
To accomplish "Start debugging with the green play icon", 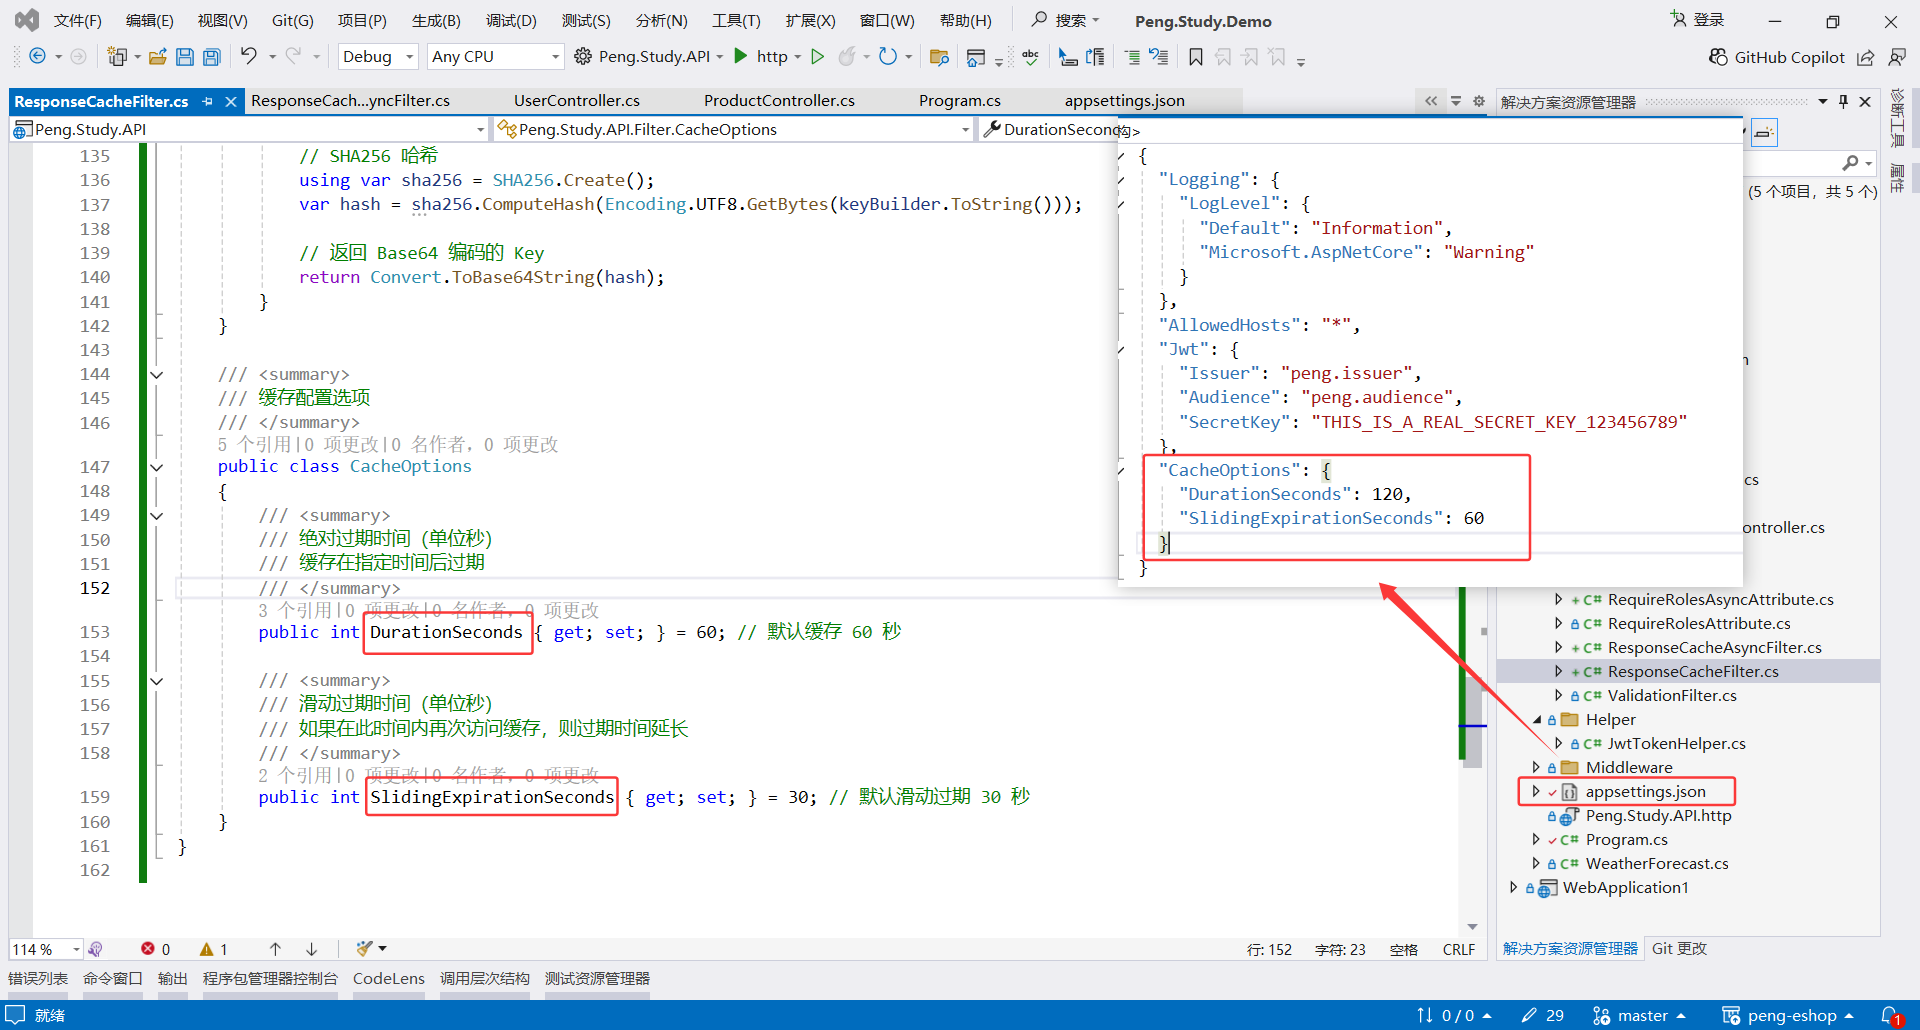I will [x=741, y=56].
